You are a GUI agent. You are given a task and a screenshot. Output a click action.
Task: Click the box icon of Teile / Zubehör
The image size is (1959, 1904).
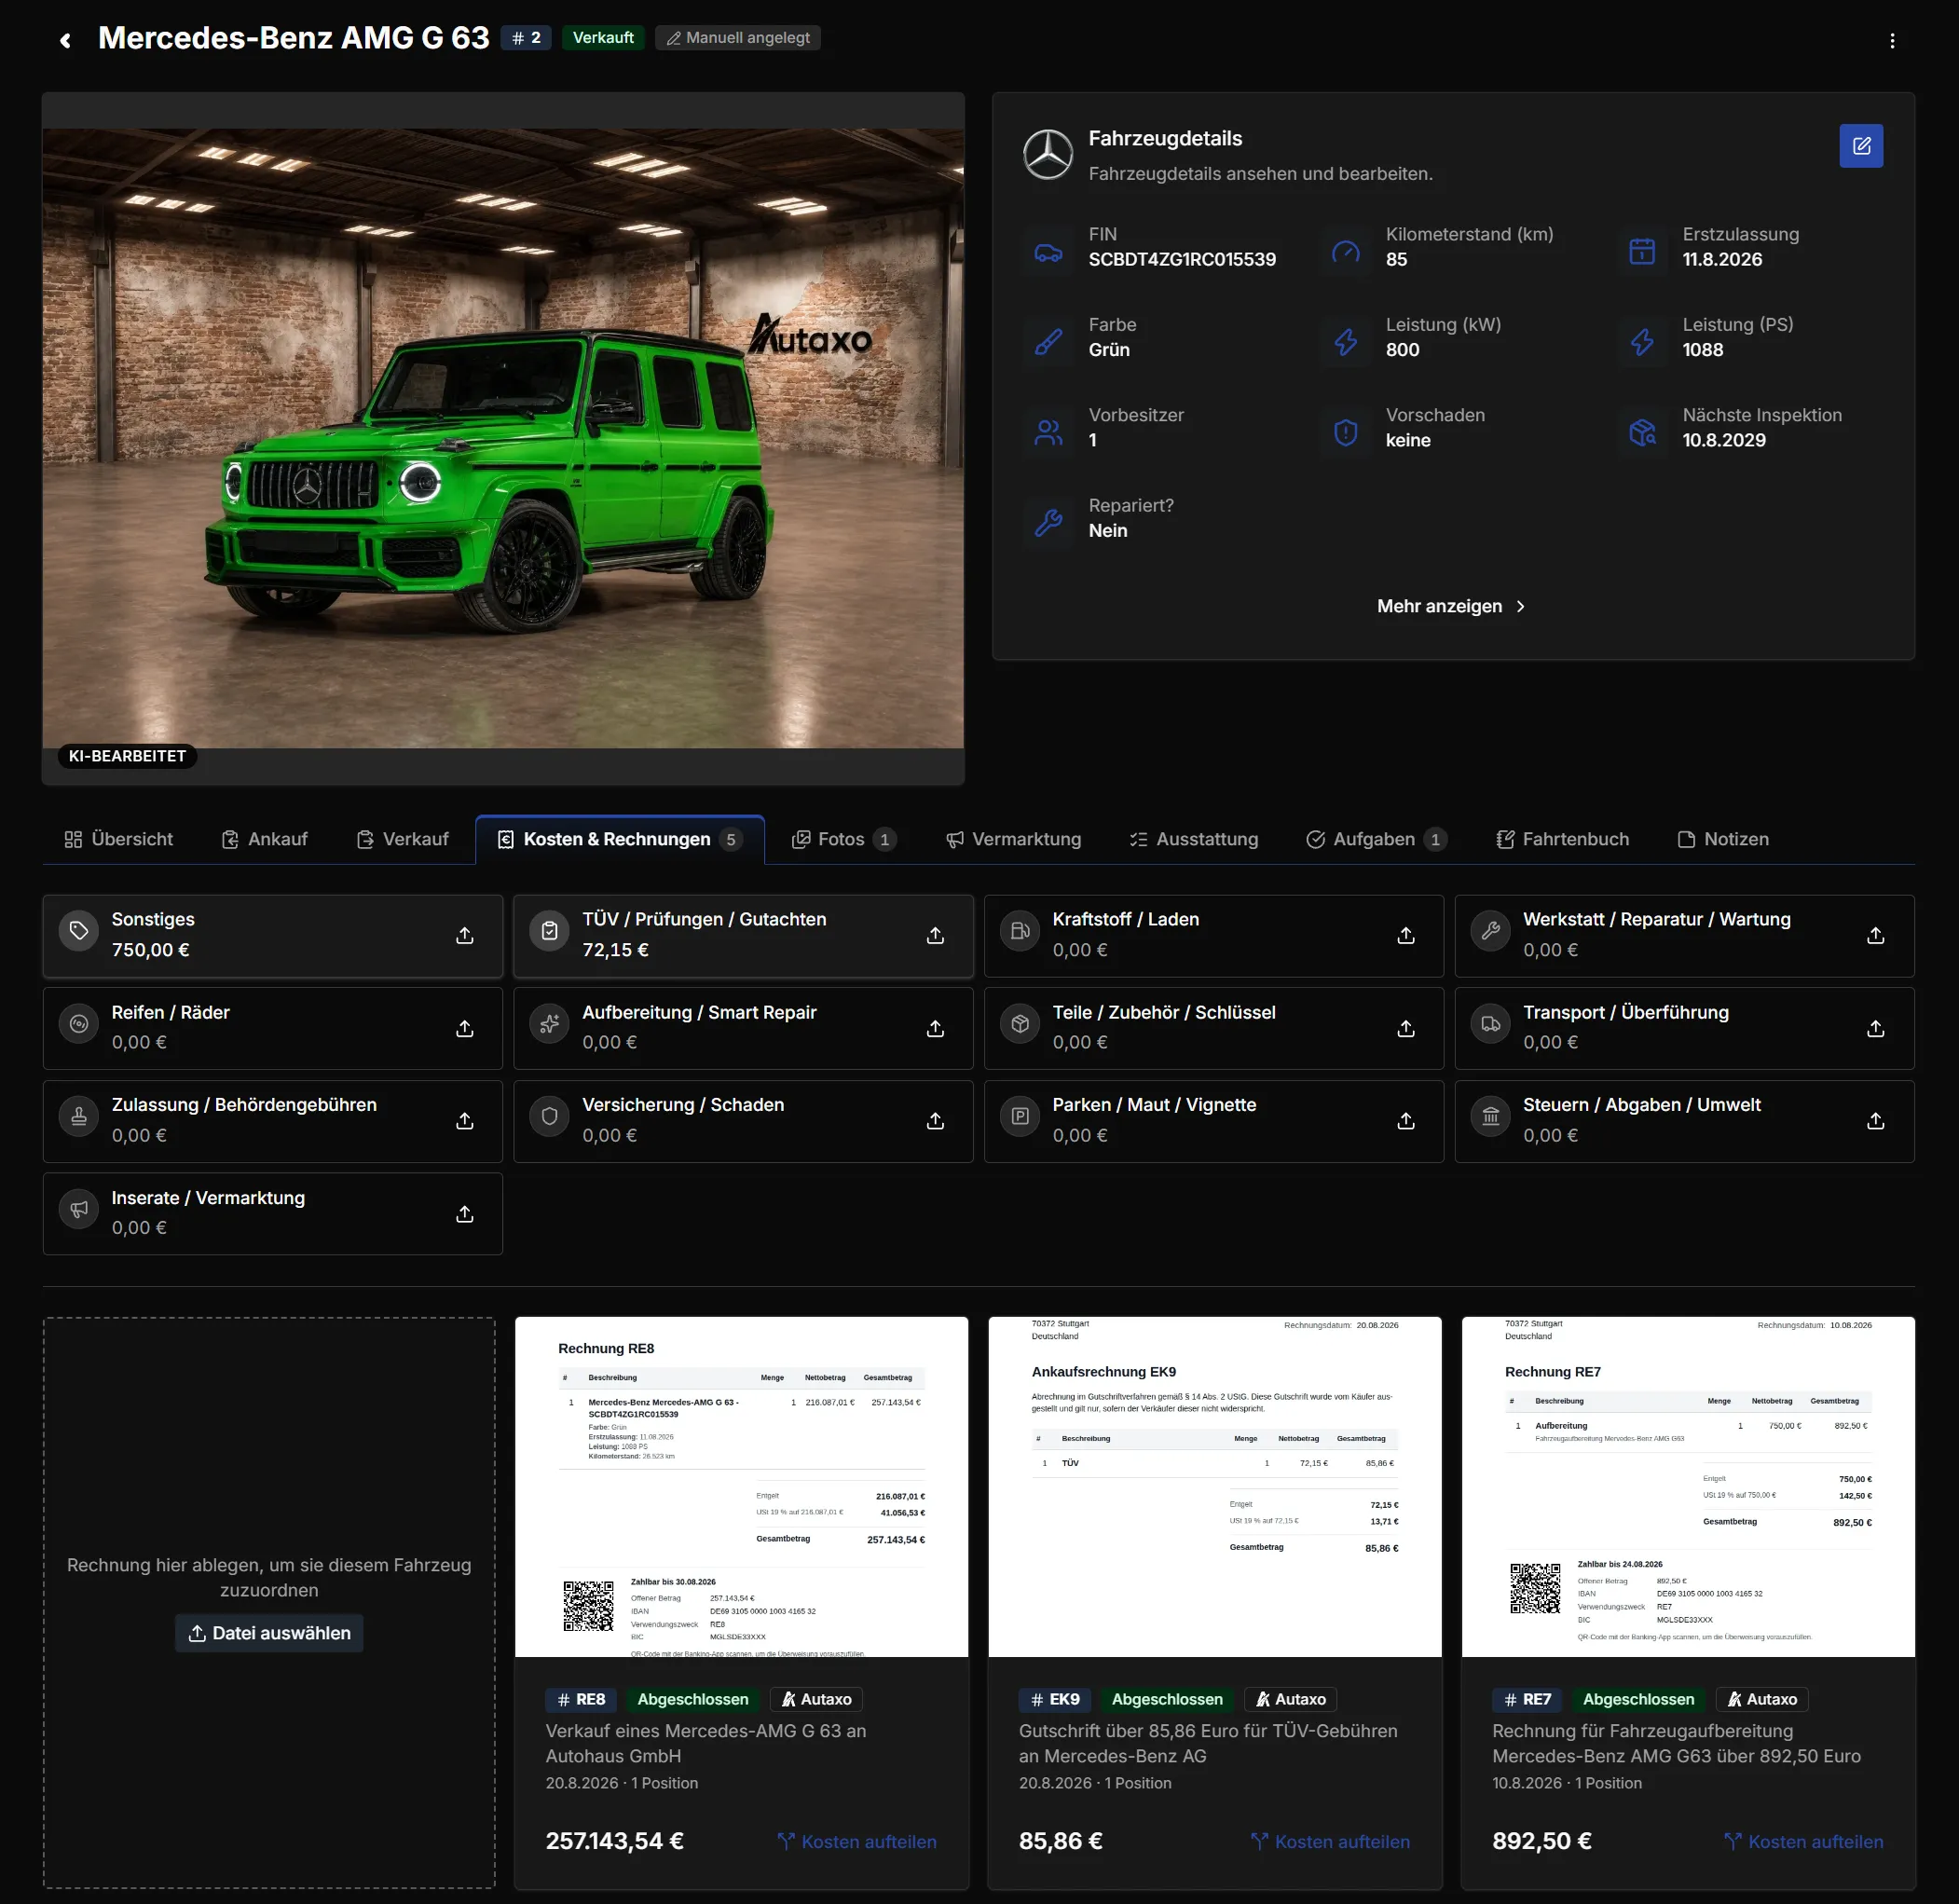pyautogui.click(x=1020, y=1024)
